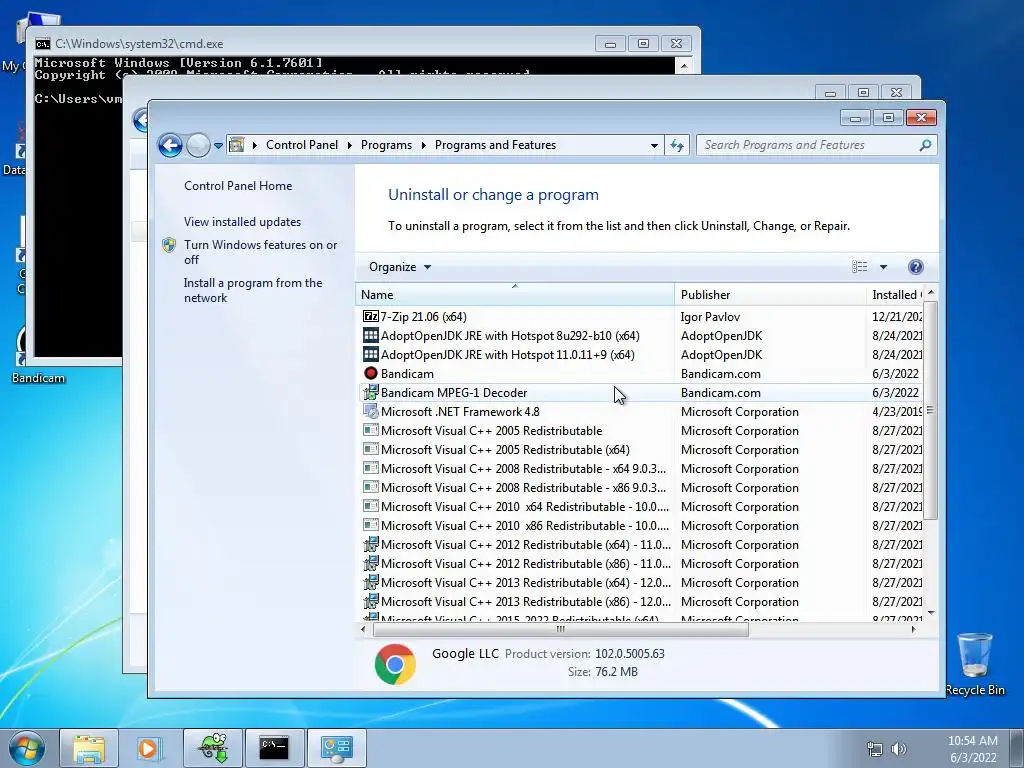
Task: Sort by the Name column header
Action: [x=515, y=295]
